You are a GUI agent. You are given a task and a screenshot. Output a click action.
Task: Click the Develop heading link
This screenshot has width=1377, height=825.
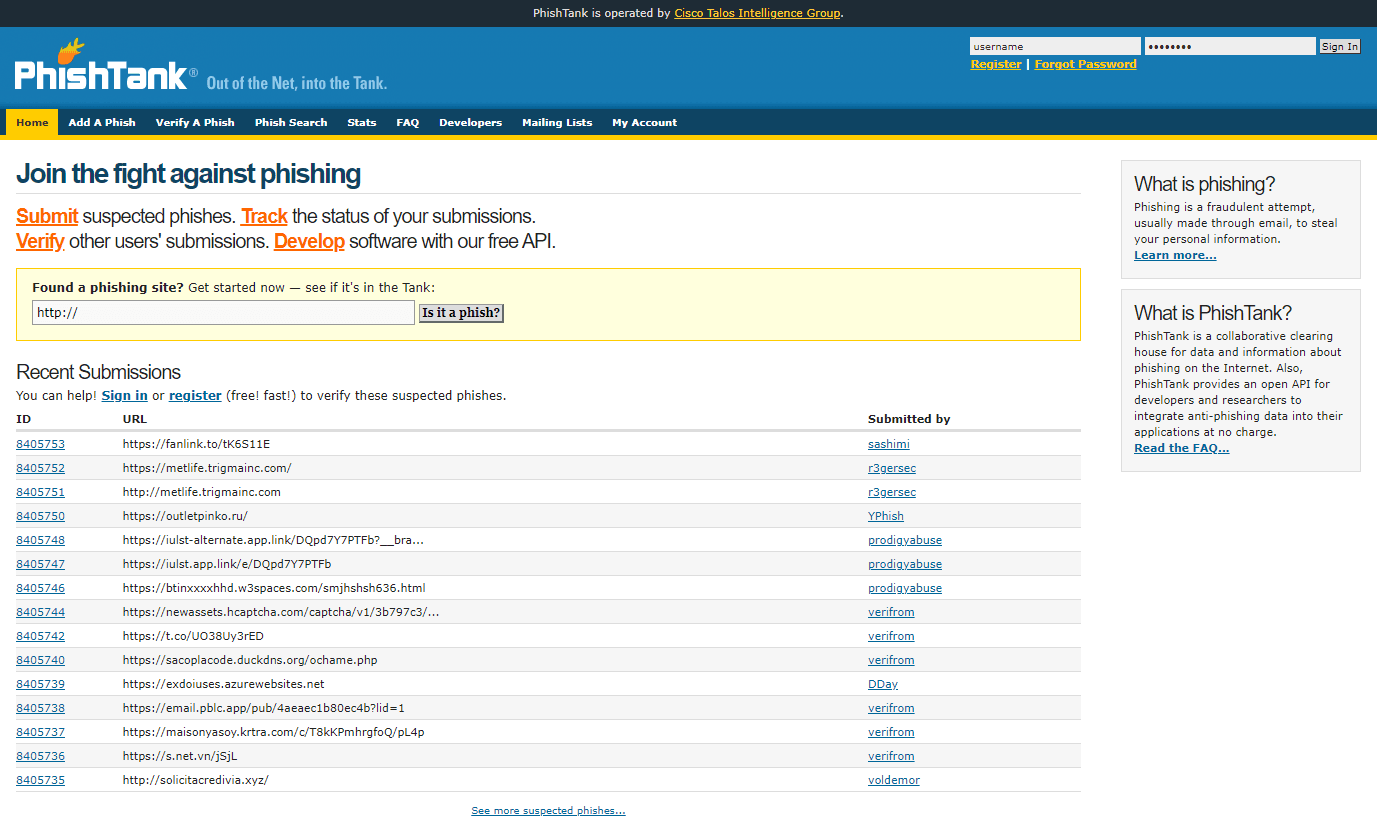(309, 241)
